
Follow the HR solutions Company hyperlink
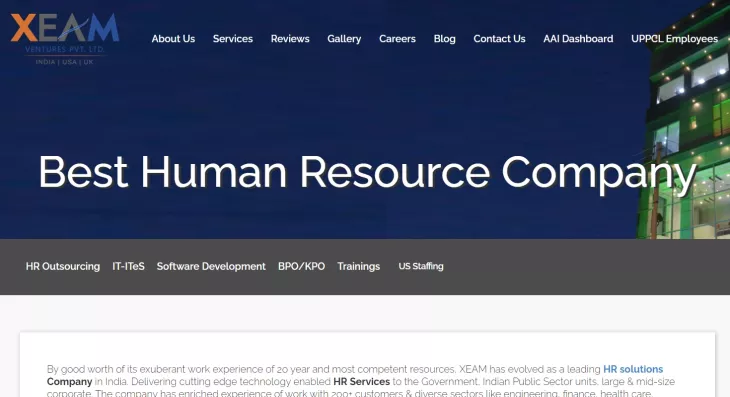pos(633,369)
